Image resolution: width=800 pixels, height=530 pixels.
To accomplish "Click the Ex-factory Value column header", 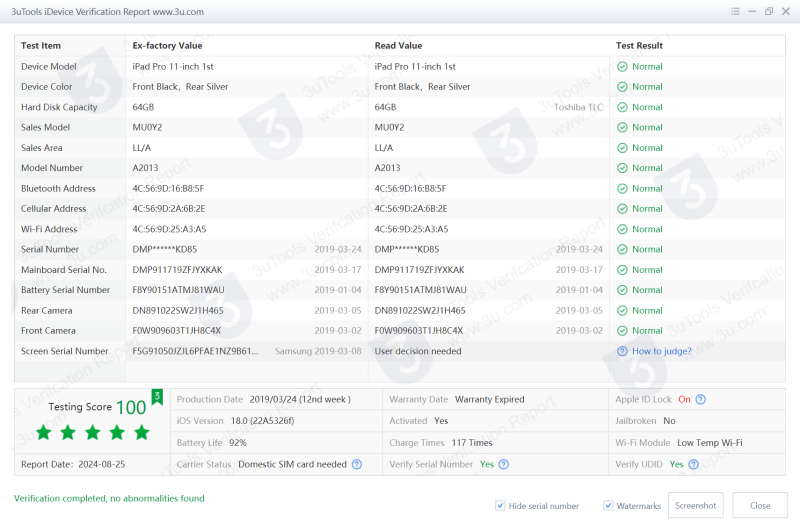I will (x=167, y=45).
